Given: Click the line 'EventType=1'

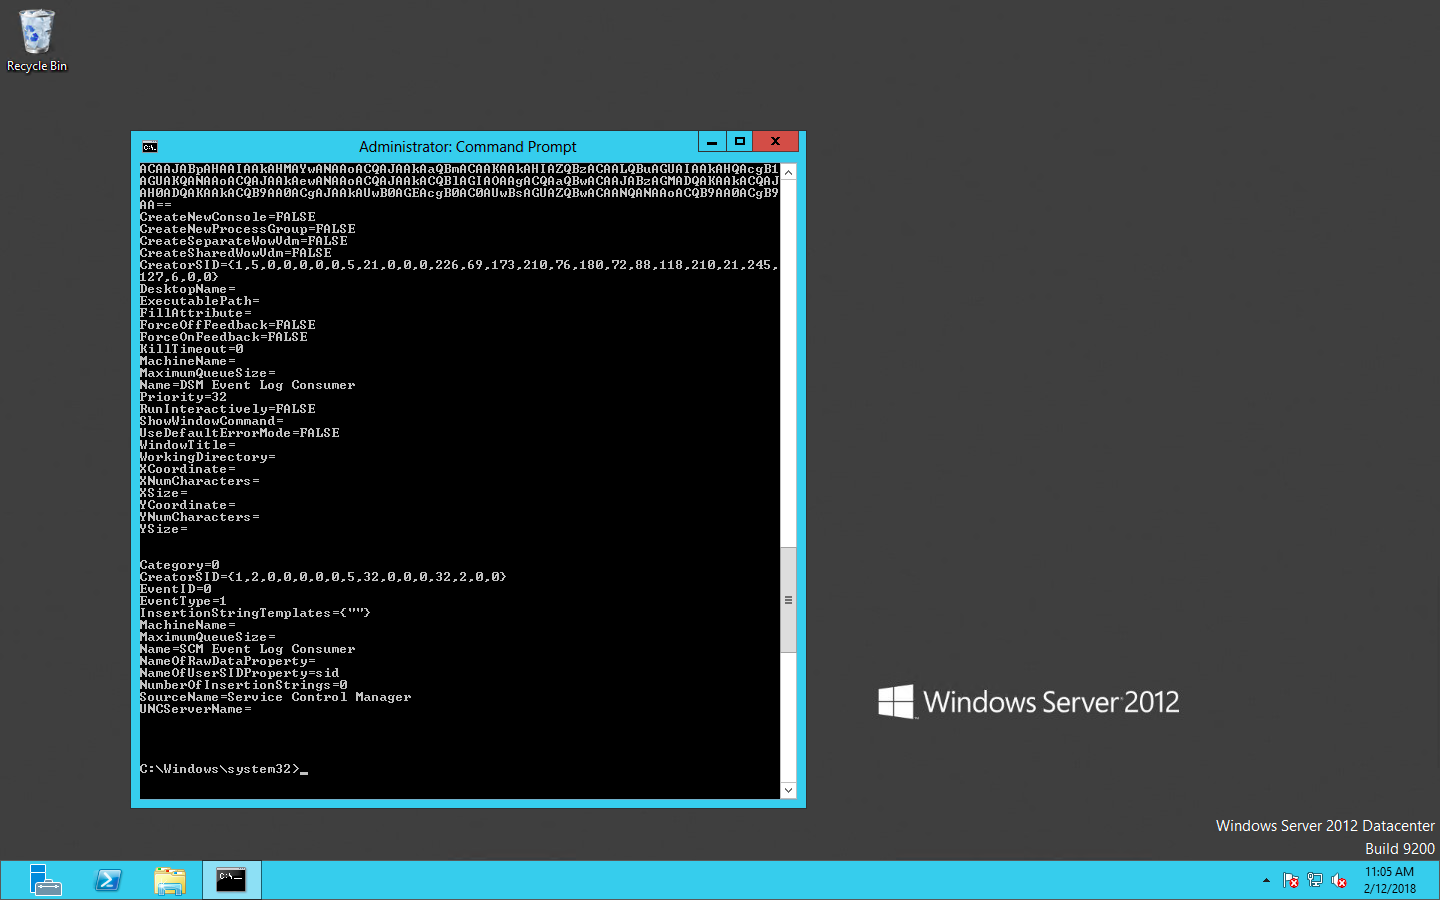Looking at the screenshot, I should [183, 601].
